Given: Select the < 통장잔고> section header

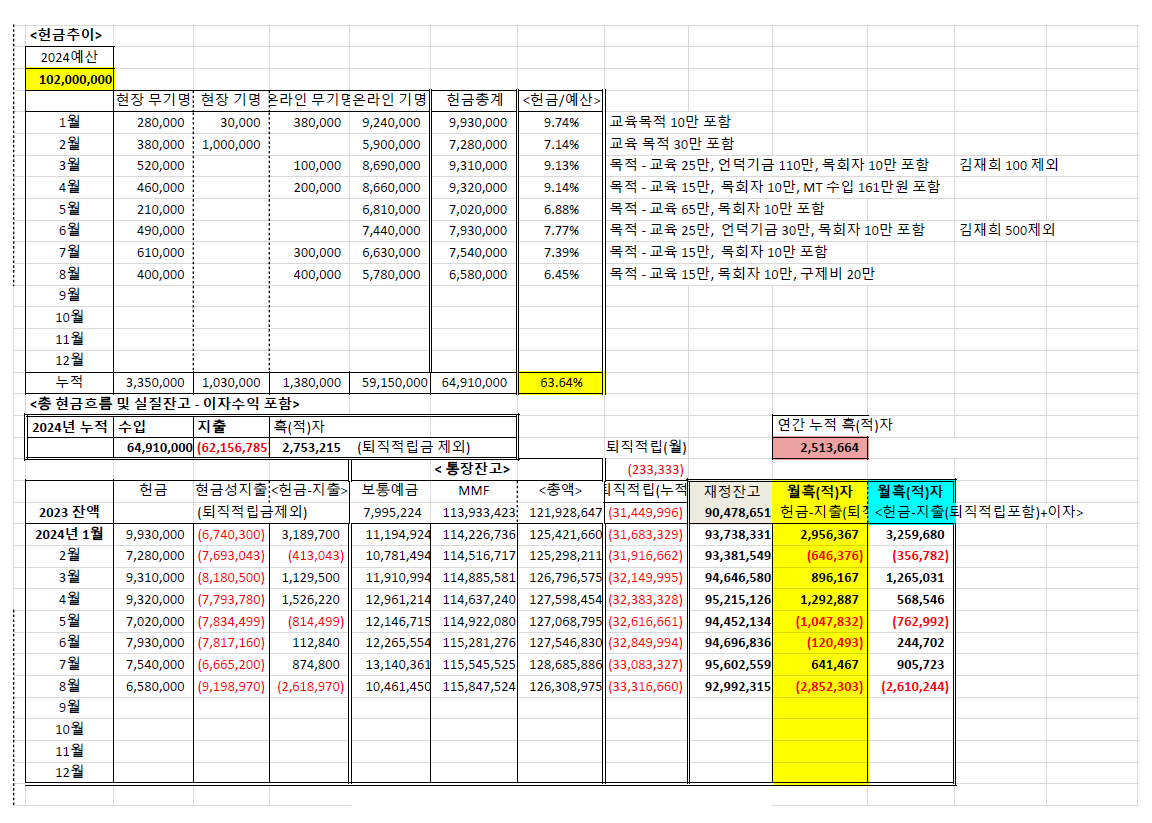Looking at the screenshot, I should (x=472, y=468).
